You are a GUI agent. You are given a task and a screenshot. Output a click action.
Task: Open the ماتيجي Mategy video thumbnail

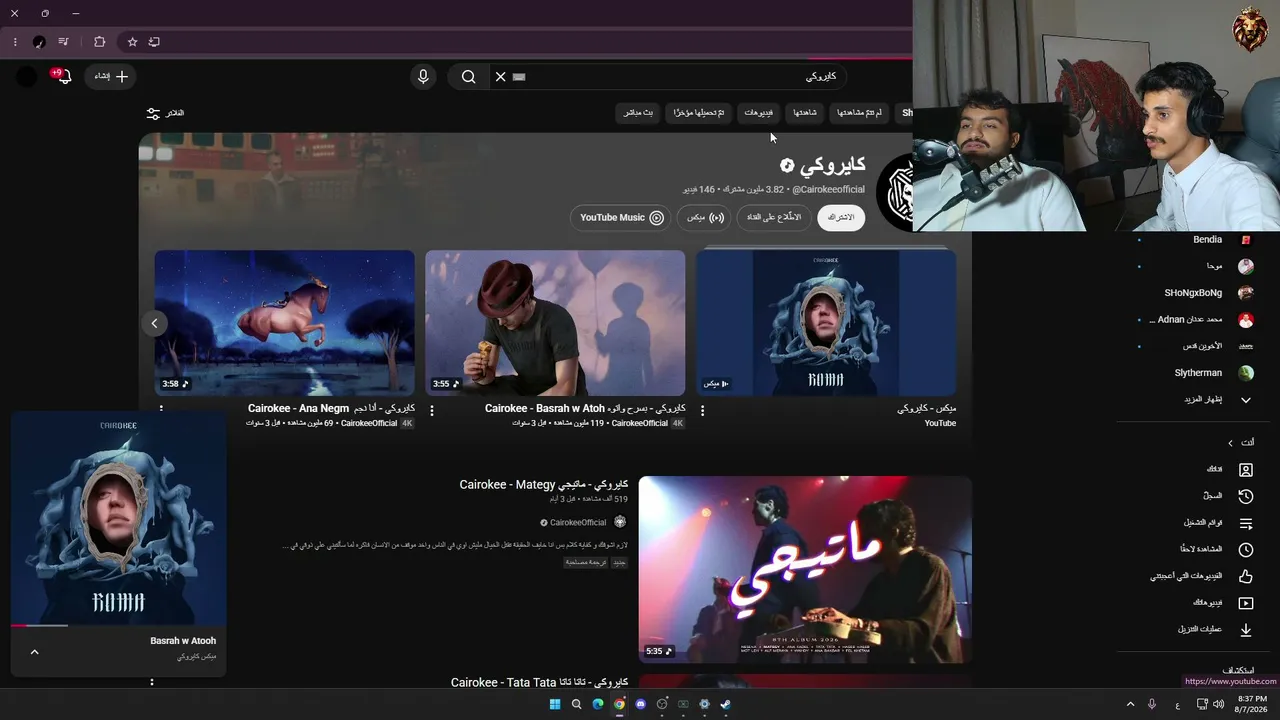click(805, 569)
